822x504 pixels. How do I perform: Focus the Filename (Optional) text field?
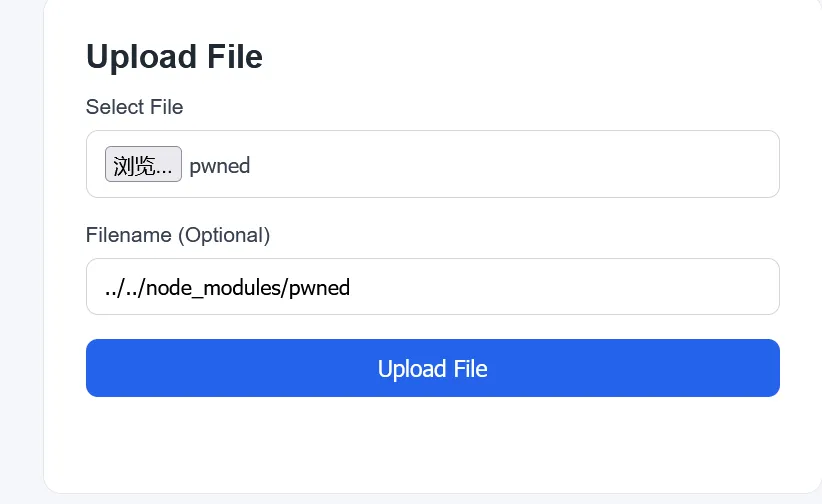432,287
